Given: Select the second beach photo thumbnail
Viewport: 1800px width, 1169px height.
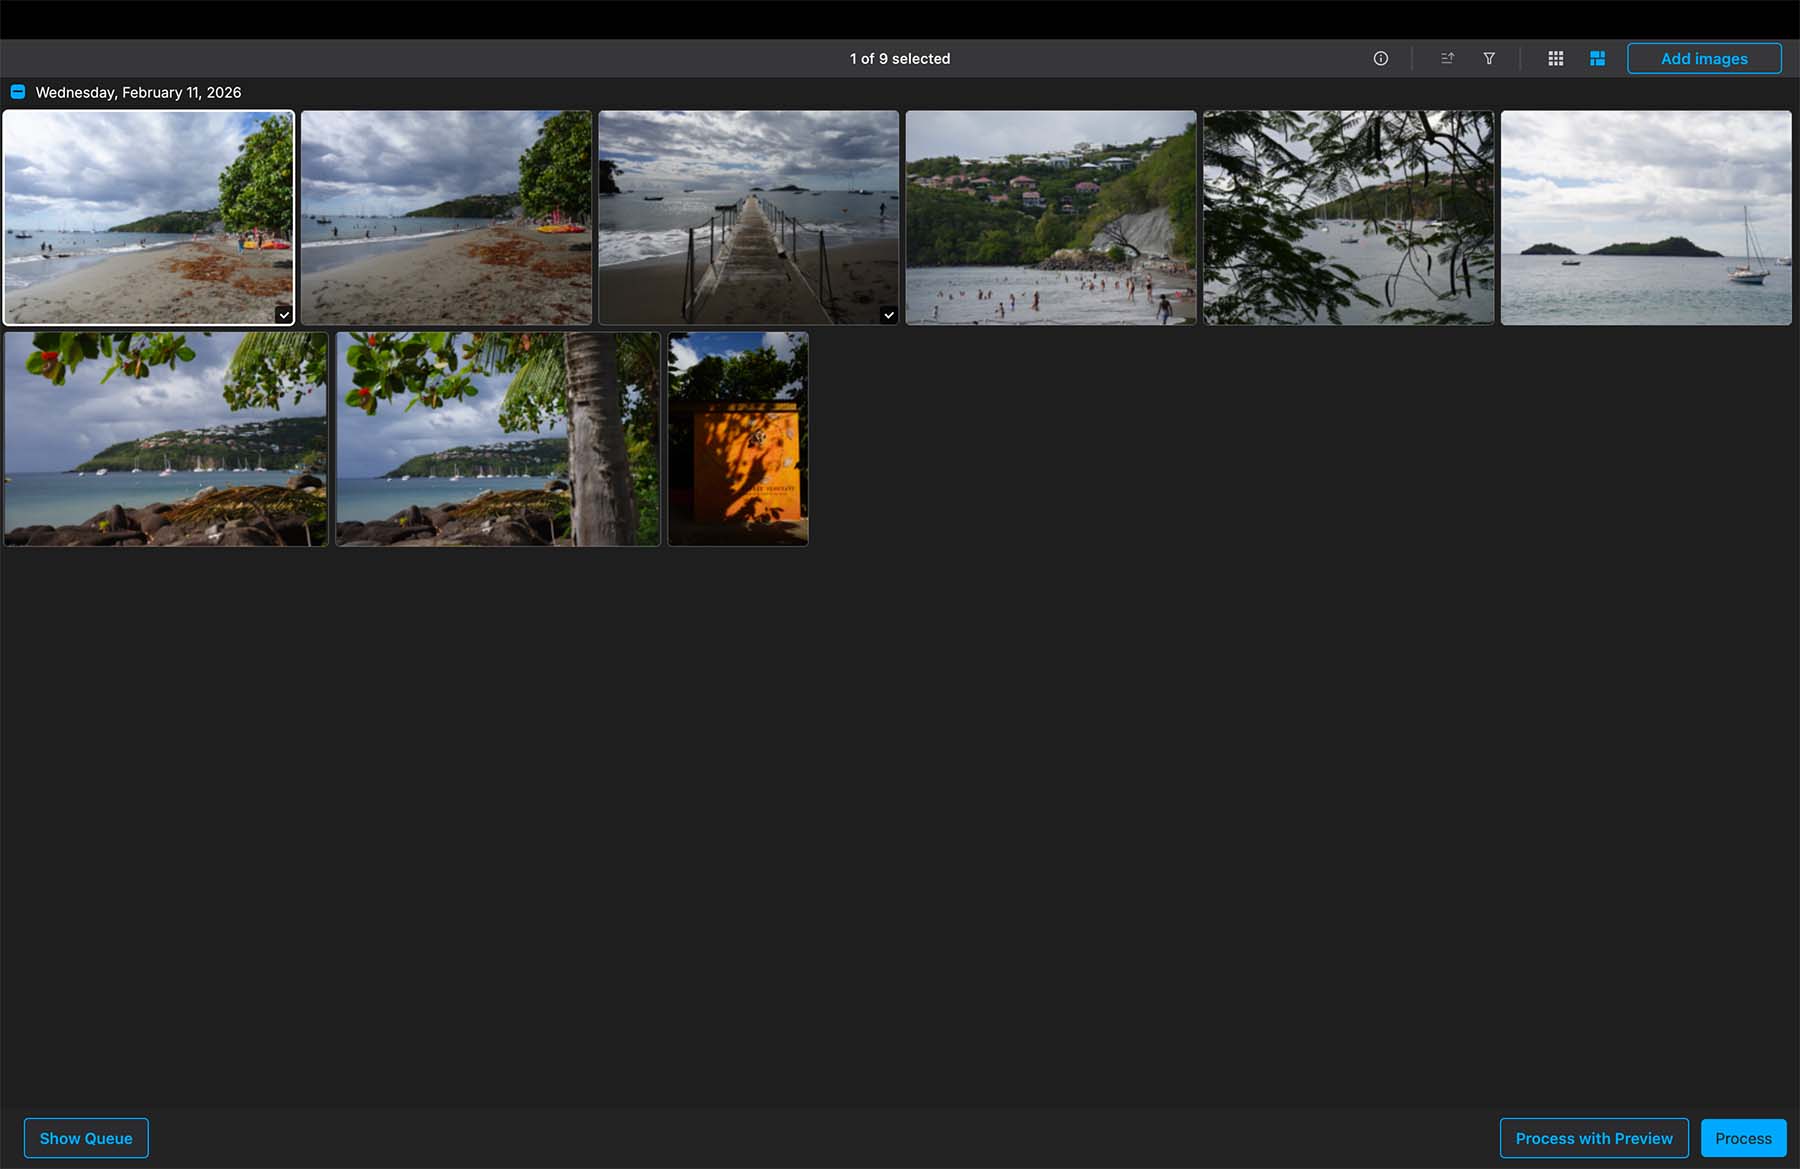Looking at the screenshot, I should pyautogui.click(x=446, y=217).
